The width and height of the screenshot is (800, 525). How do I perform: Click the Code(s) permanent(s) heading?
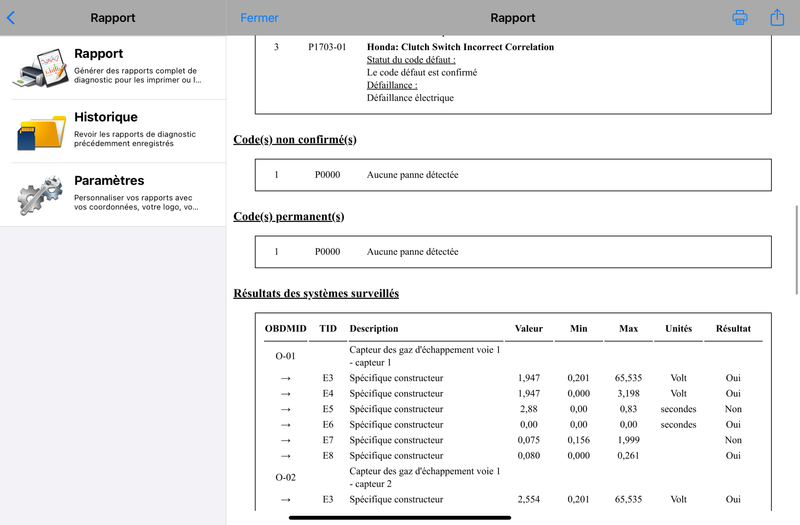[x=289, y=216]
